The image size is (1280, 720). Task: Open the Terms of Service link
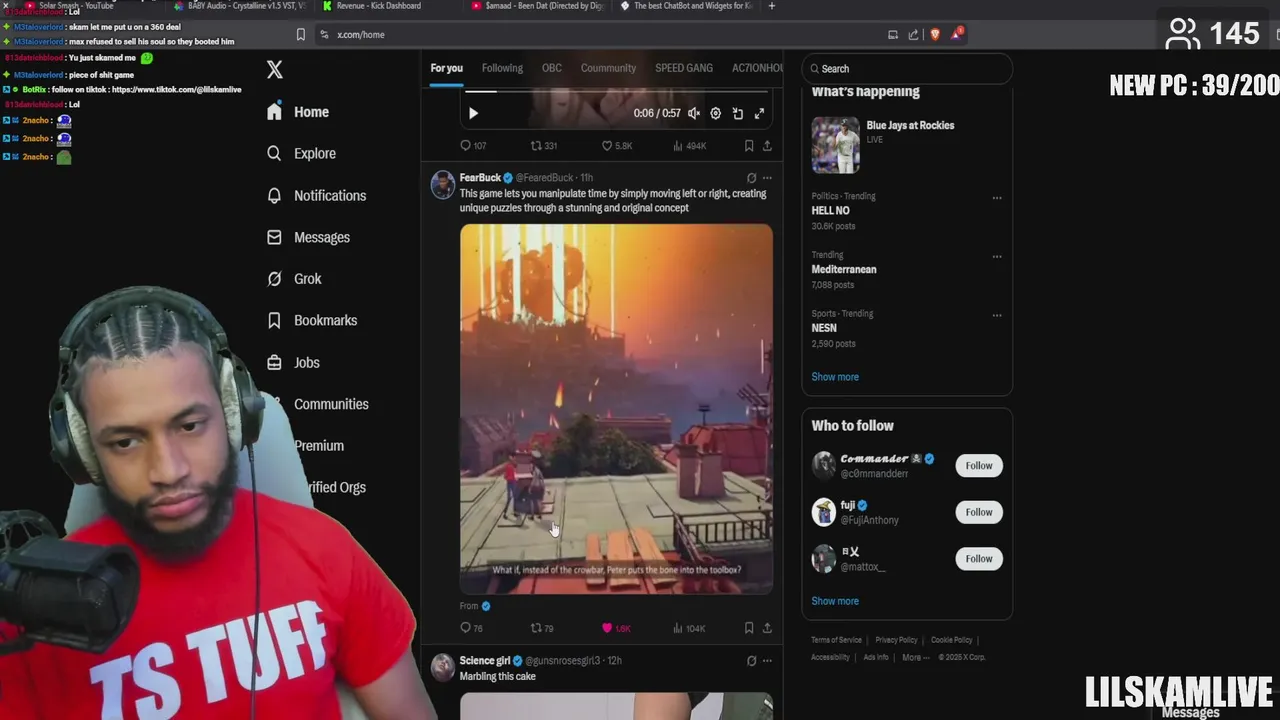(836, 640)
